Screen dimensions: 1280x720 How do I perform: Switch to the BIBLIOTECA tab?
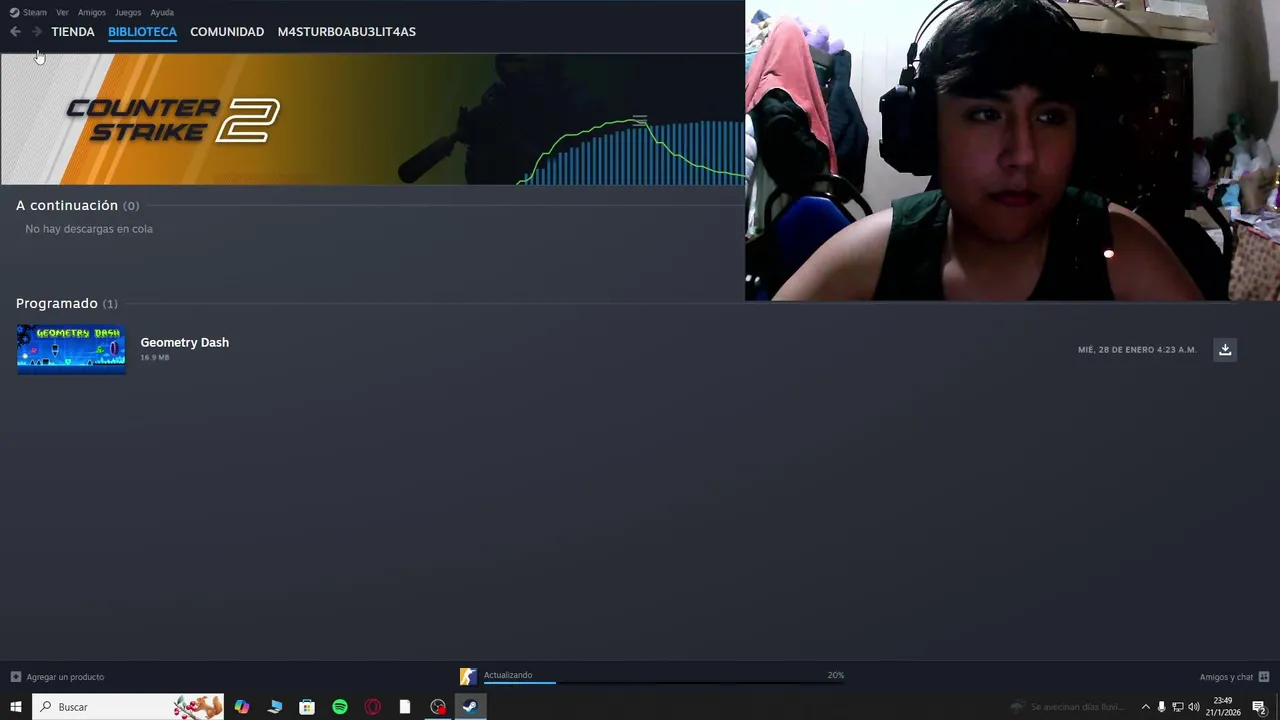coord(142,32)
